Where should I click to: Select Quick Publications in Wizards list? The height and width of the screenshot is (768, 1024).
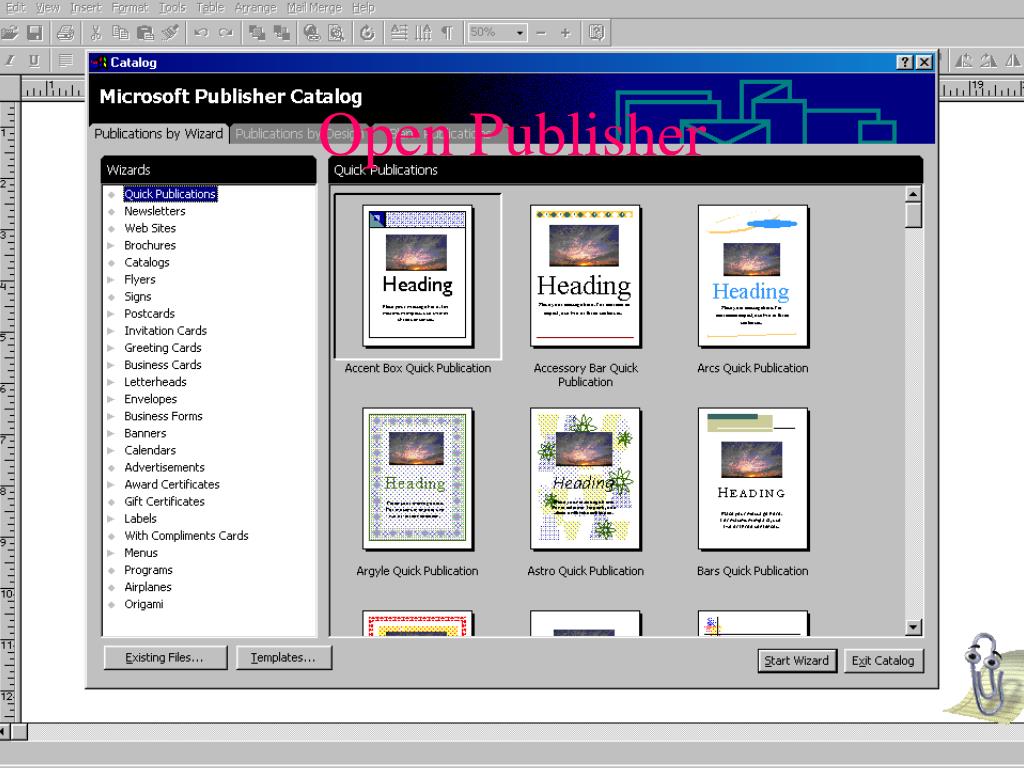170,194
